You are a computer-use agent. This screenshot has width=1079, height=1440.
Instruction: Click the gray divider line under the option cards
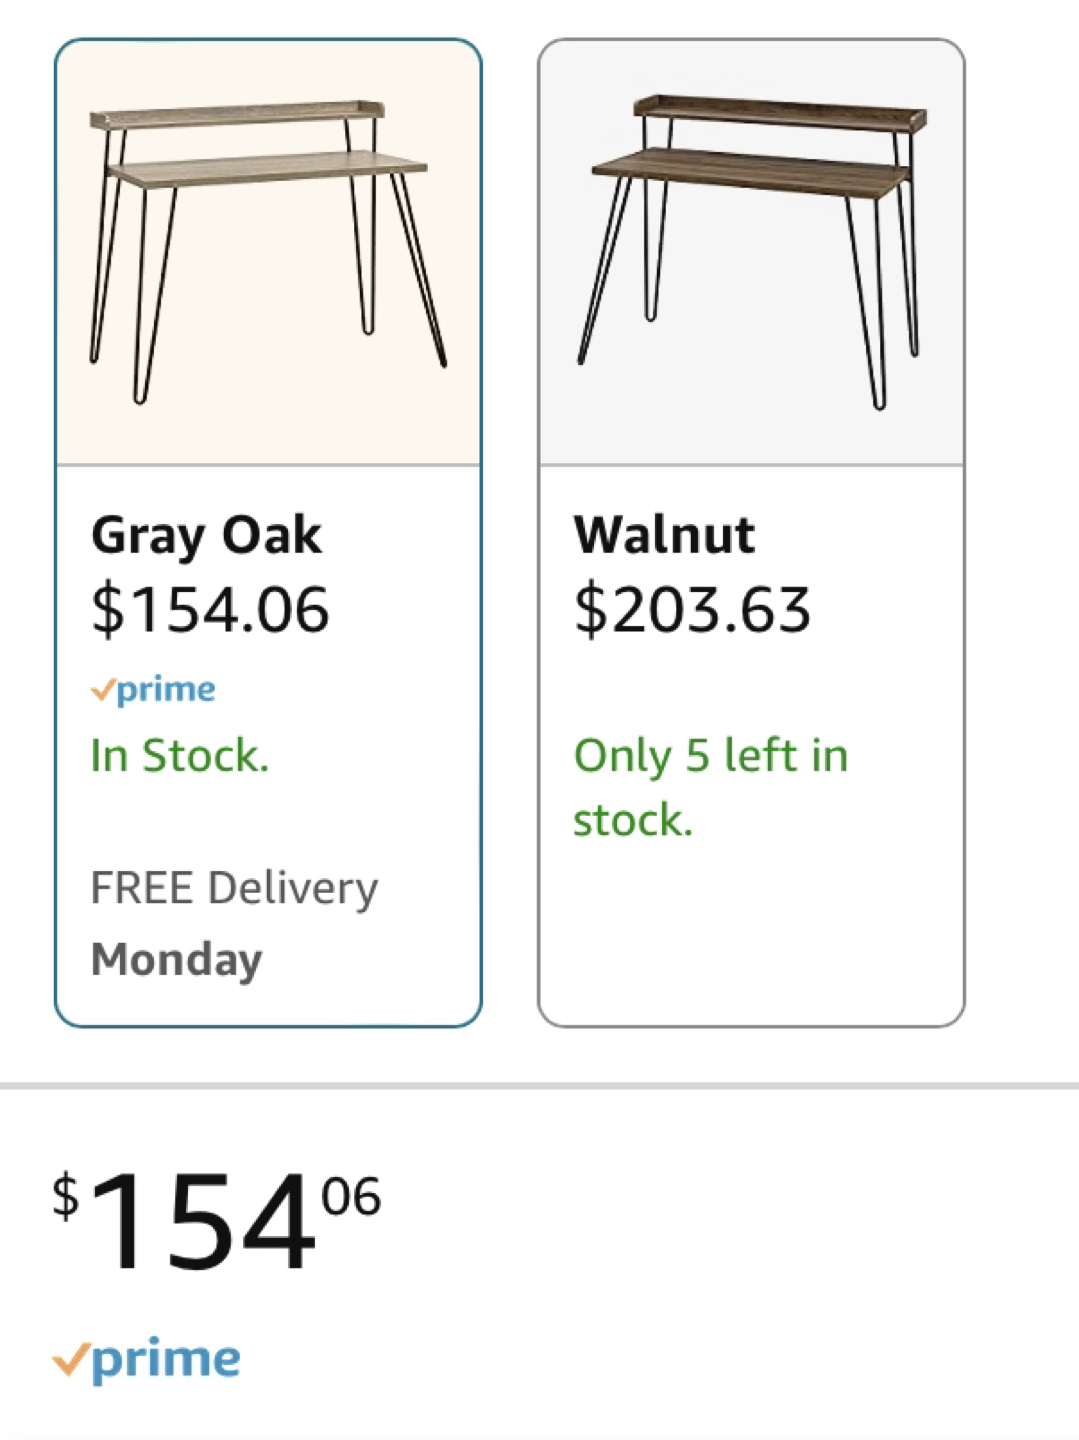click(x=539, y=1085)
